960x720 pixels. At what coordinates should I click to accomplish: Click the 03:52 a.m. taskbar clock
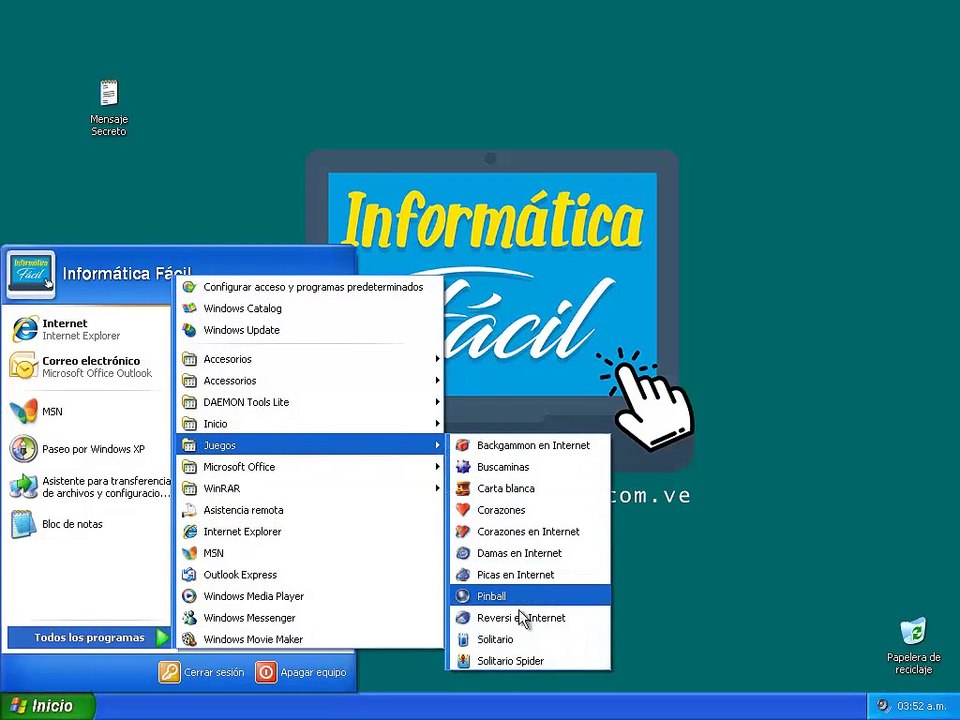click(x=921, y=706)
